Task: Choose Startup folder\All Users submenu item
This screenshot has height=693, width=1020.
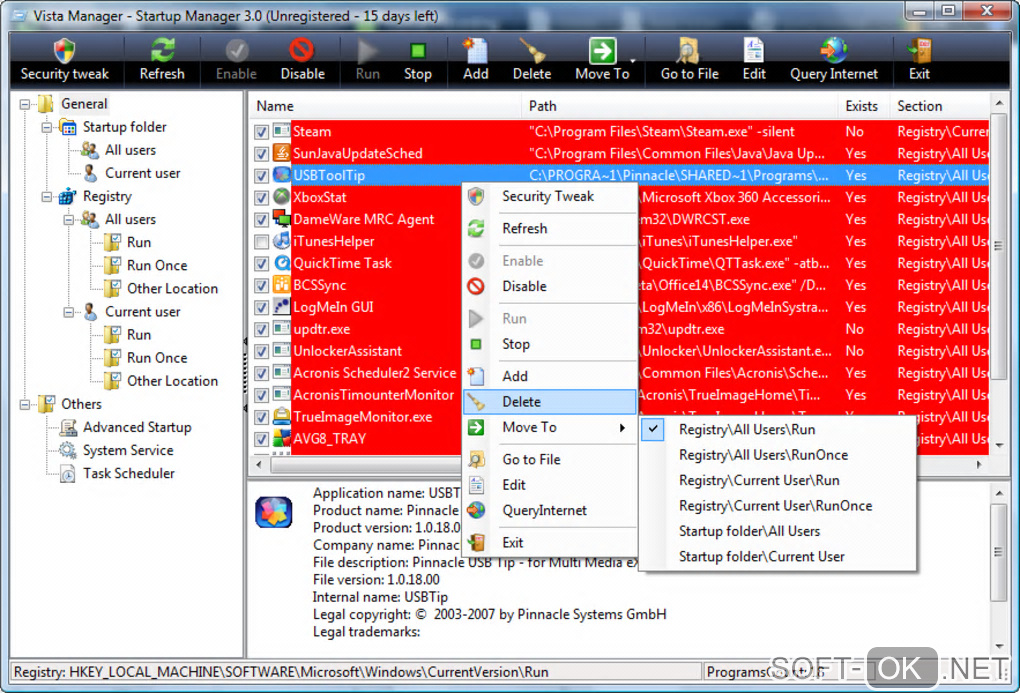Action: click(x=778, y=531)
